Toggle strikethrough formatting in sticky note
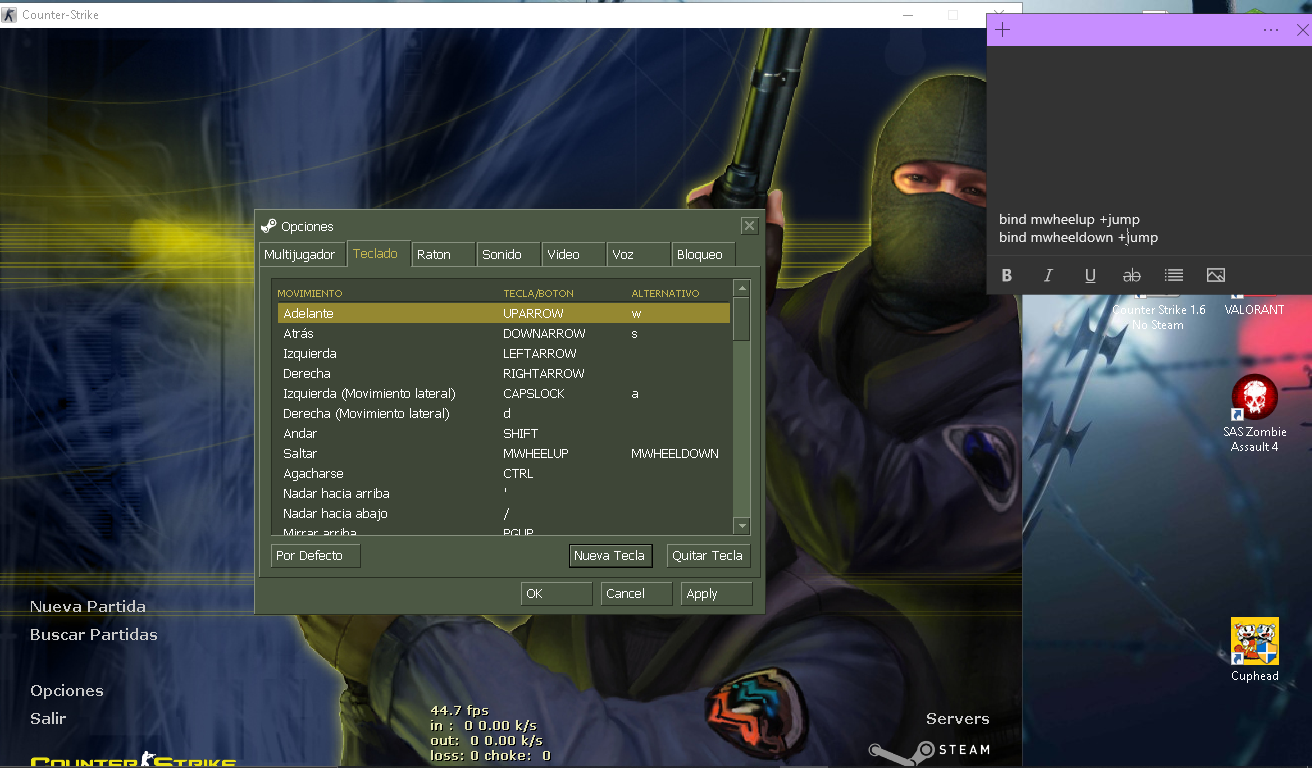This screenshot has width=1312, height=768. (1132, 275)
